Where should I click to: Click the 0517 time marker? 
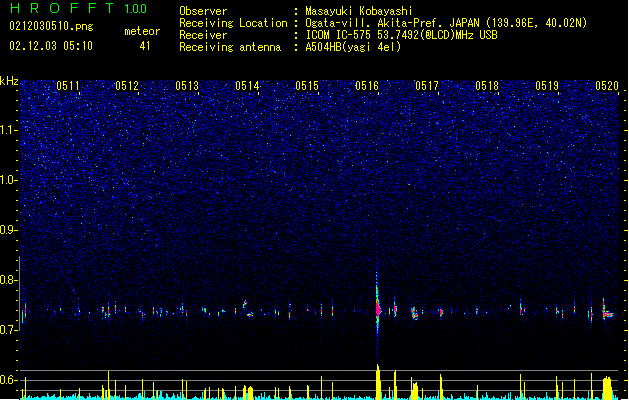[427, 86]
